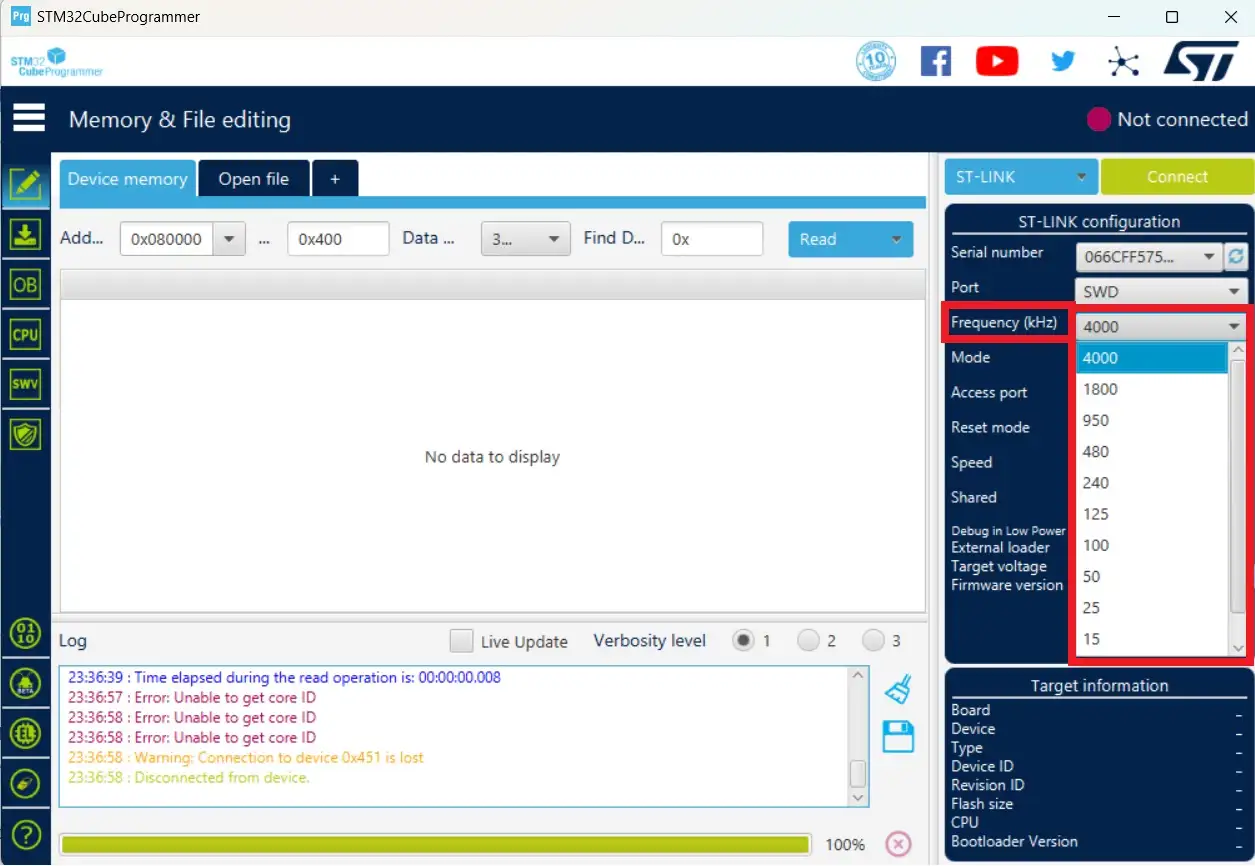Viewport: 1255px width, 866px height.
Task: Refresh the ST-LINK serial number list
Action: (1237, 256)
